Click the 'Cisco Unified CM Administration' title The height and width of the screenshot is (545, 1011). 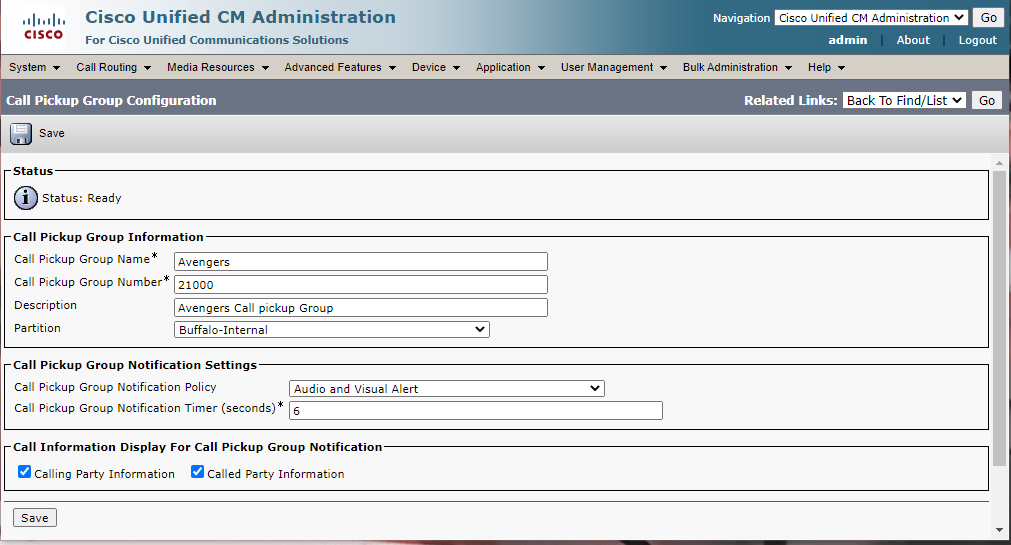pos(240,17)
